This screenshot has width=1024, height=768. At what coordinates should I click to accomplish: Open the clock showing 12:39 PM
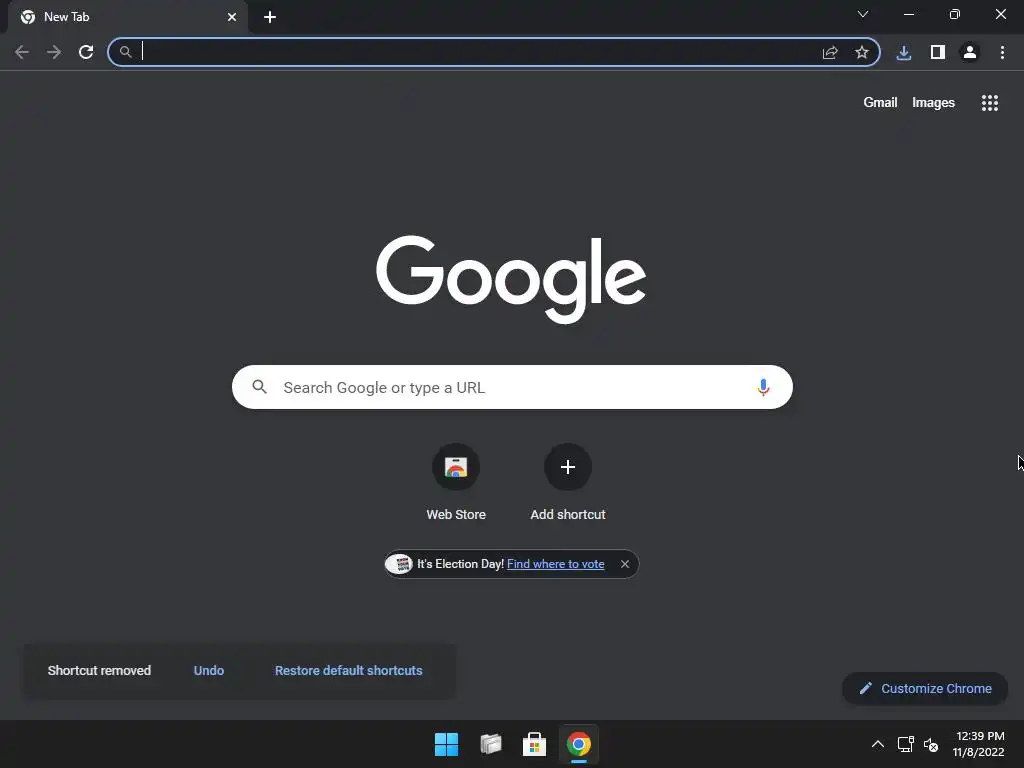coord(979,744)
